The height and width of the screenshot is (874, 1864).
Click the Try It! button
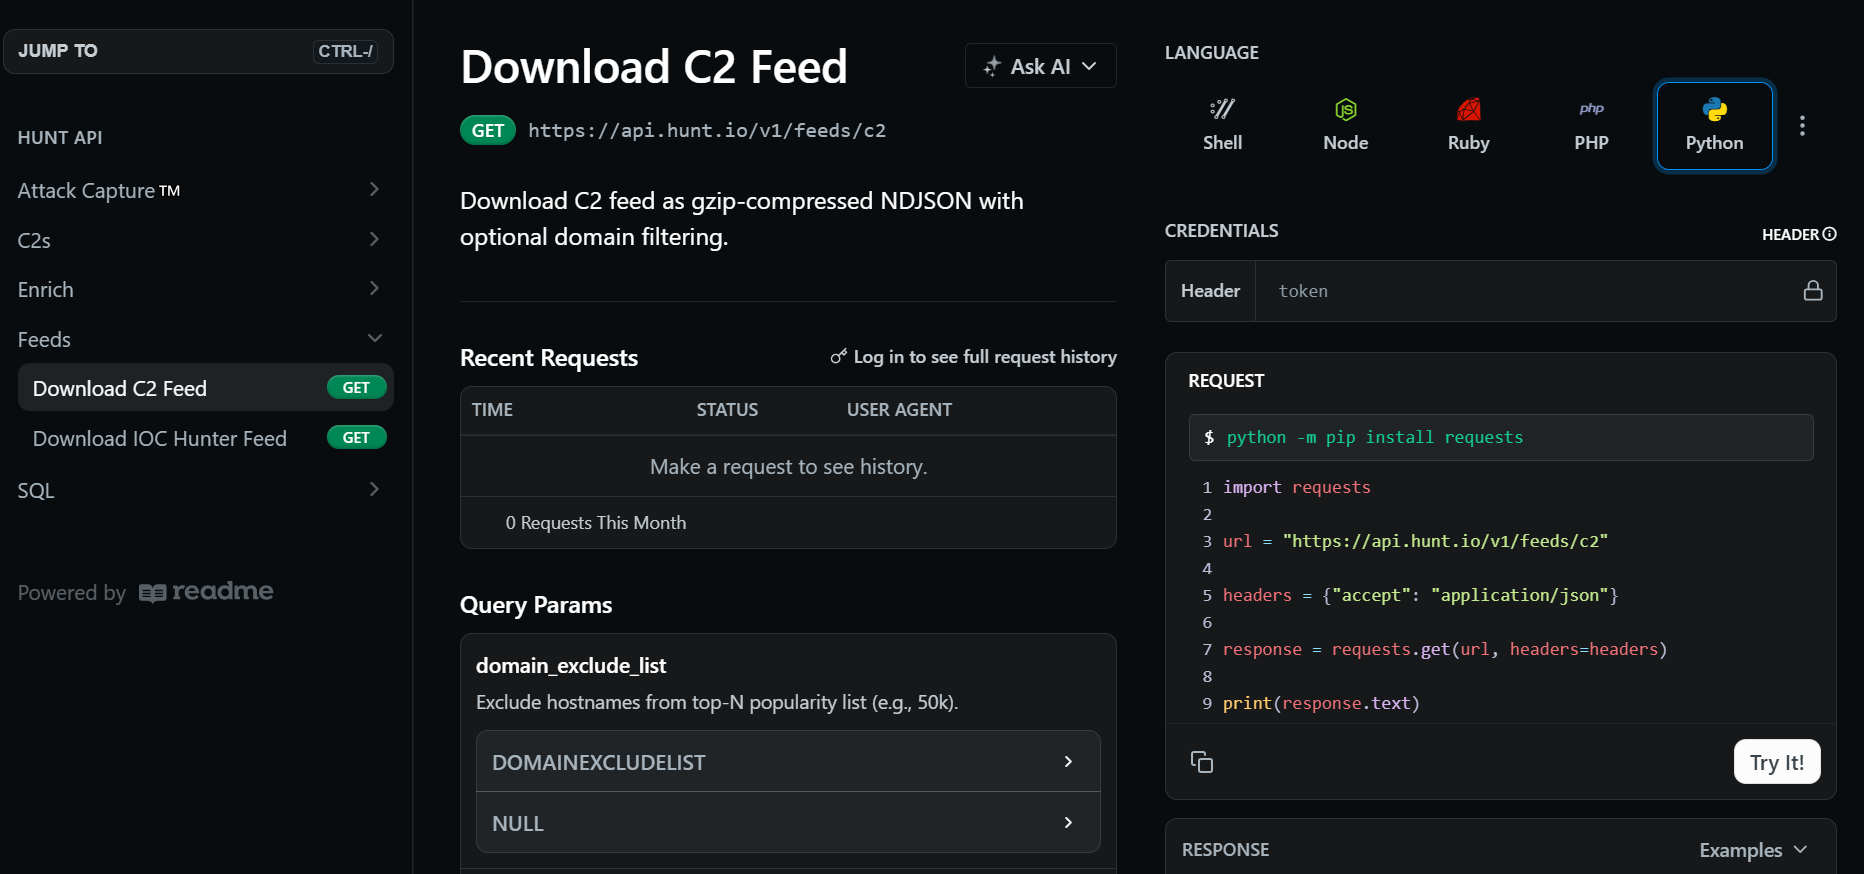(x=1776, y=762)
